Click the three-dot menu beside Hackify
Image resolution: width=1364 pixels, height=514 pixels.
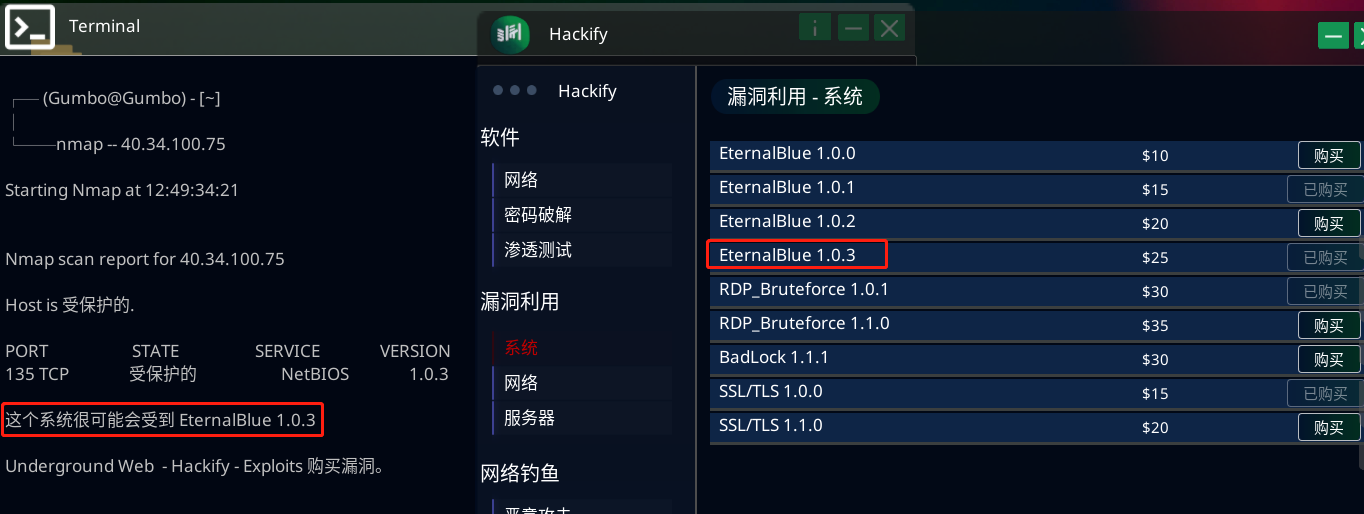515,91
